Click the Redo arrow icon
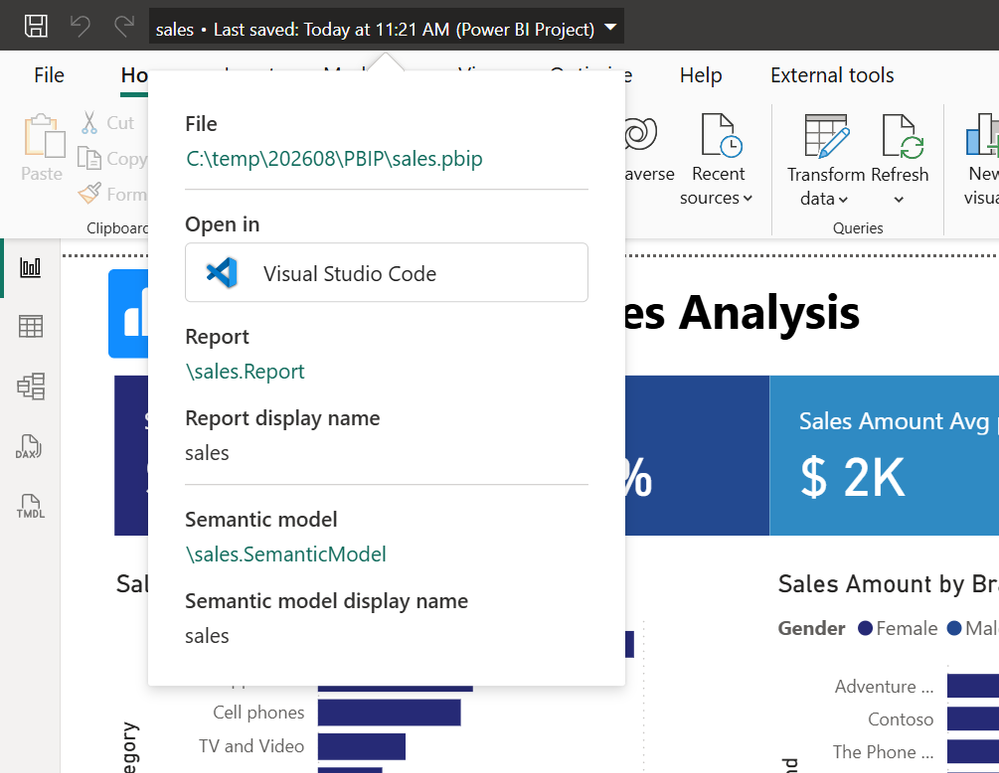This screenshot has height=773, width=999. coord(124,26)
